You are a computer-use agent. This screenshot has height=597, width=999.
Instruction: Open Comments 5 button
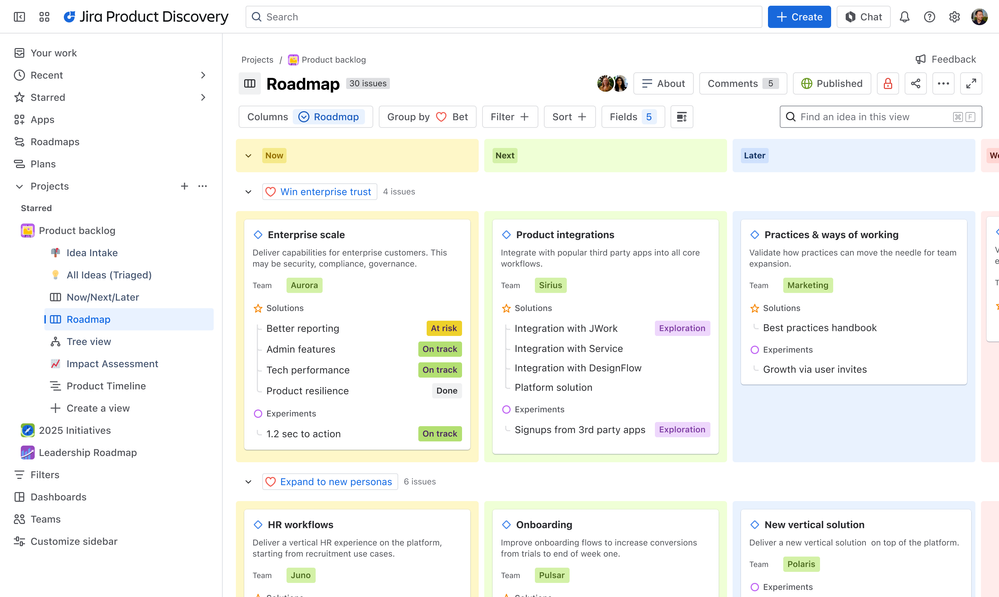(743, 83)
